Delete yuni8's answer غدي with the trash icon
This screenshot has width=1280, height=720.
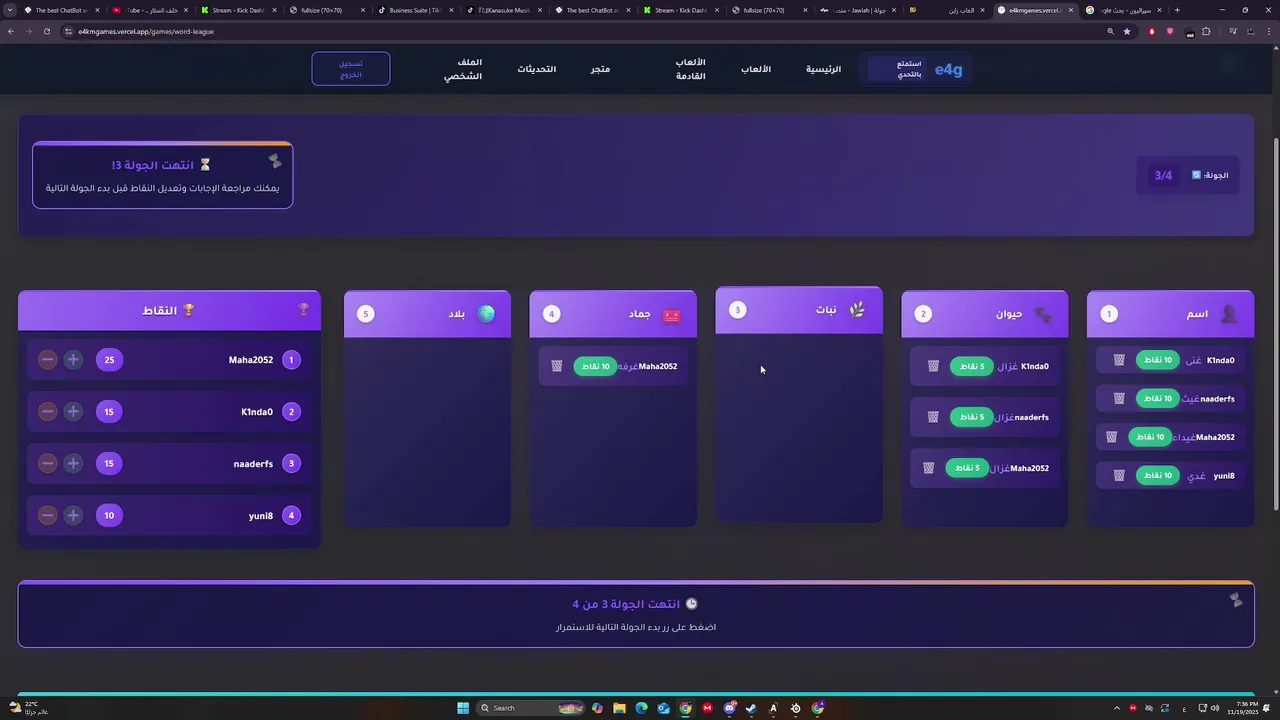(x=1119, y=476)
